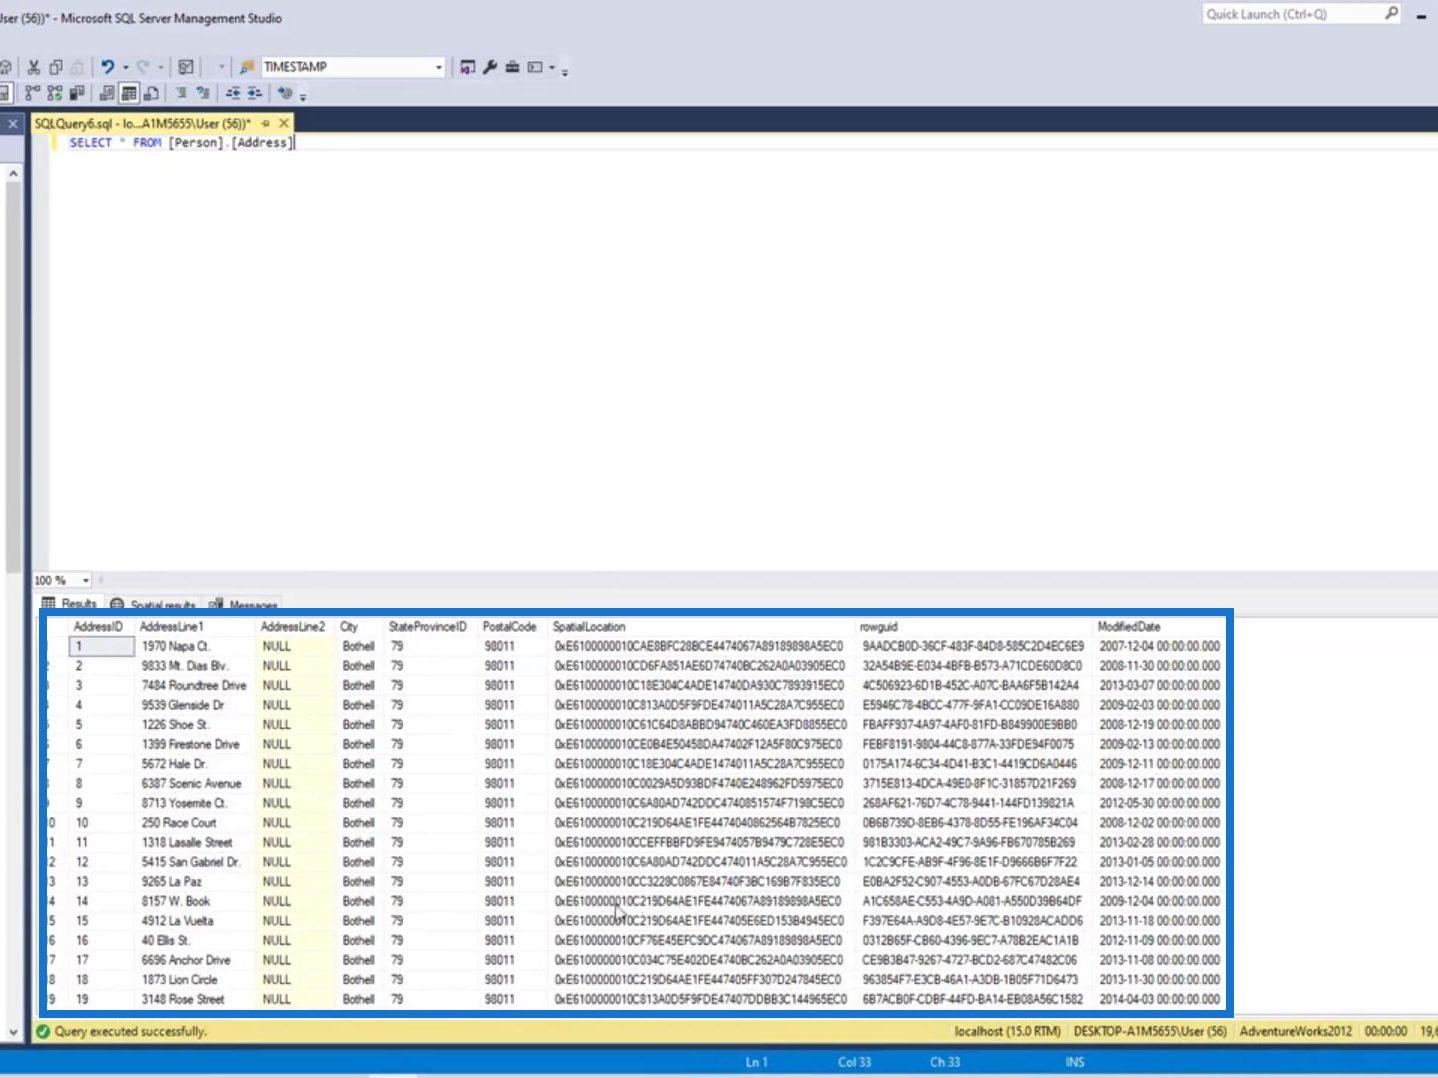Screen dimensions: 1438x1078
Task: Select the SQLQuery6.sql document tab
Action: click(x=142, y=123)
